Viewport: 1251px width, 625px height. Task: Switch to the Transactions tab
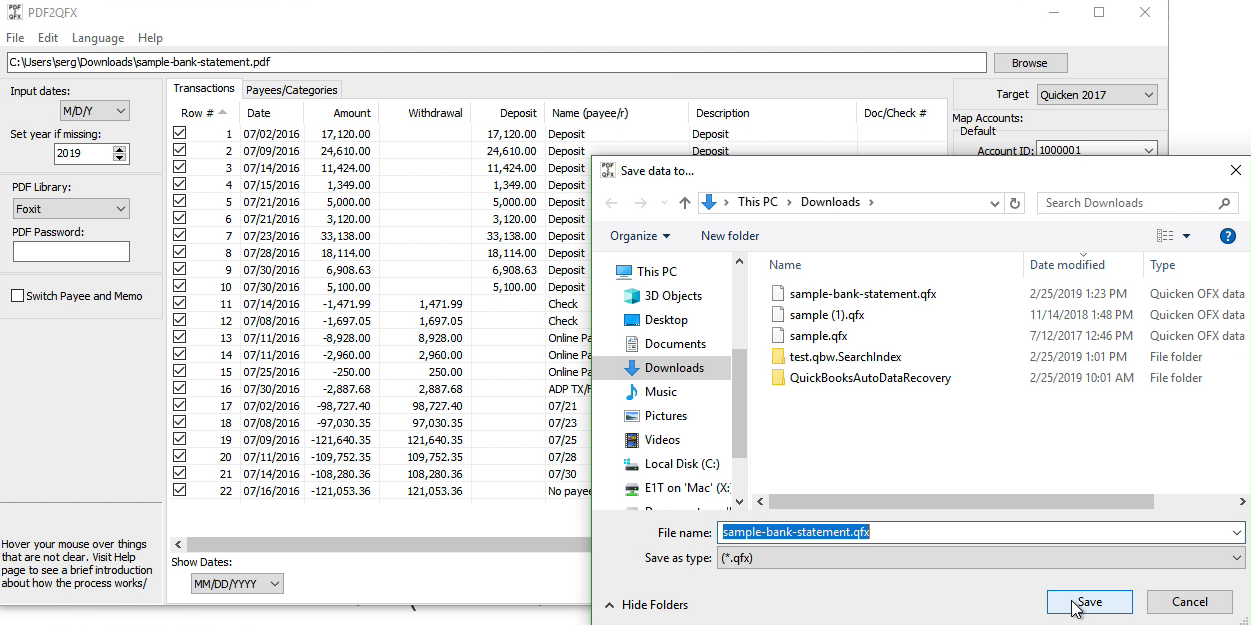[203, 88]
